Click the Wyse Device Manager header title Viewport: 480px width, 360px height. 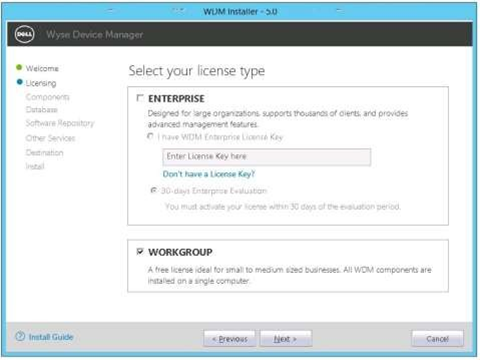click(95, 34)
